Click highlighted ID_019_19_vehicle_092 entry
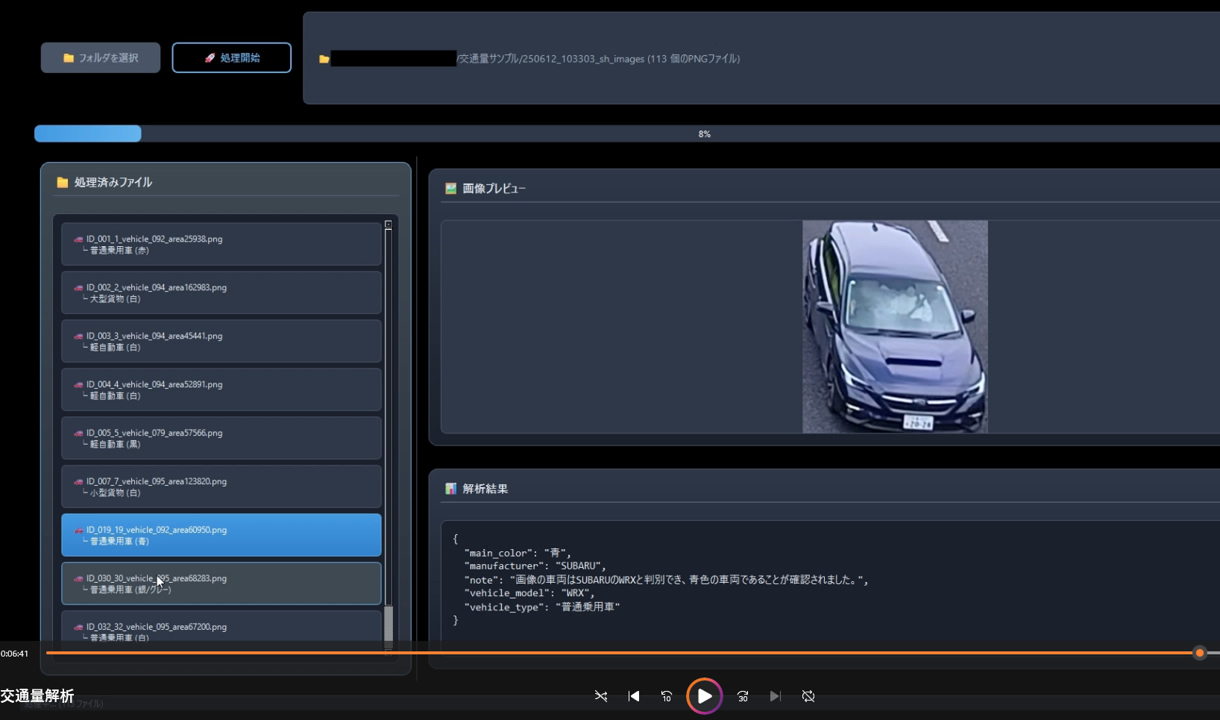The image size is (1220, 720). tap(221, 535)
